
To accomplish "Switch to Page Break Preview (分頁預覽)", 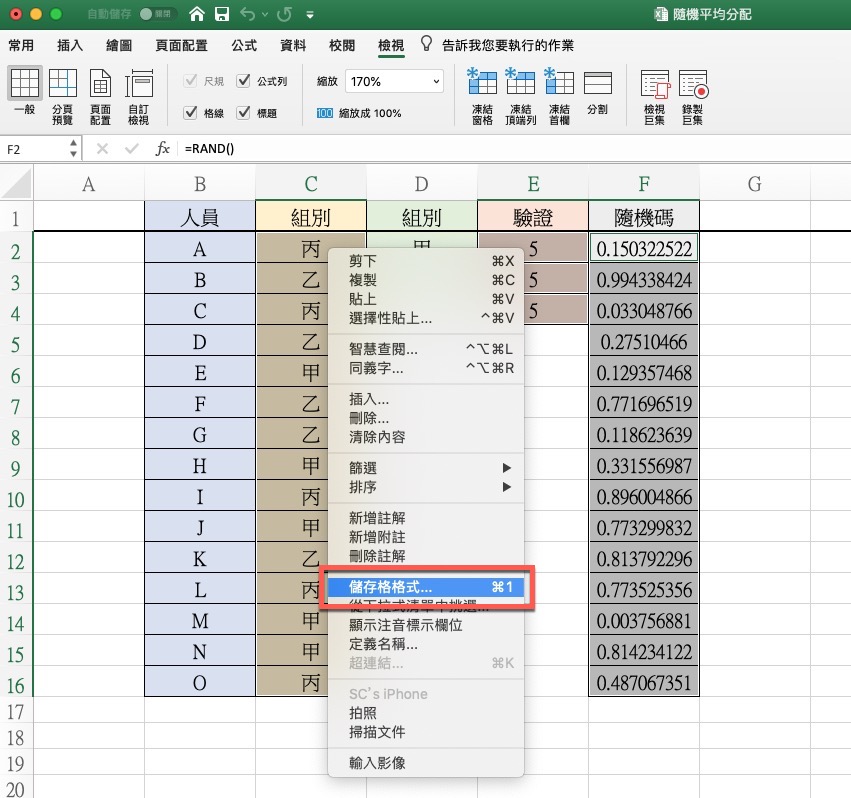I will click(62, 95).
